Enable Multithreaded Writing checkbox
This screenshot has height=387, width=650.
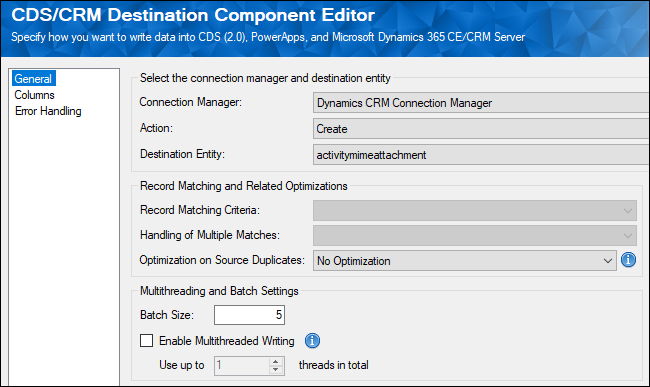(146, 341)
